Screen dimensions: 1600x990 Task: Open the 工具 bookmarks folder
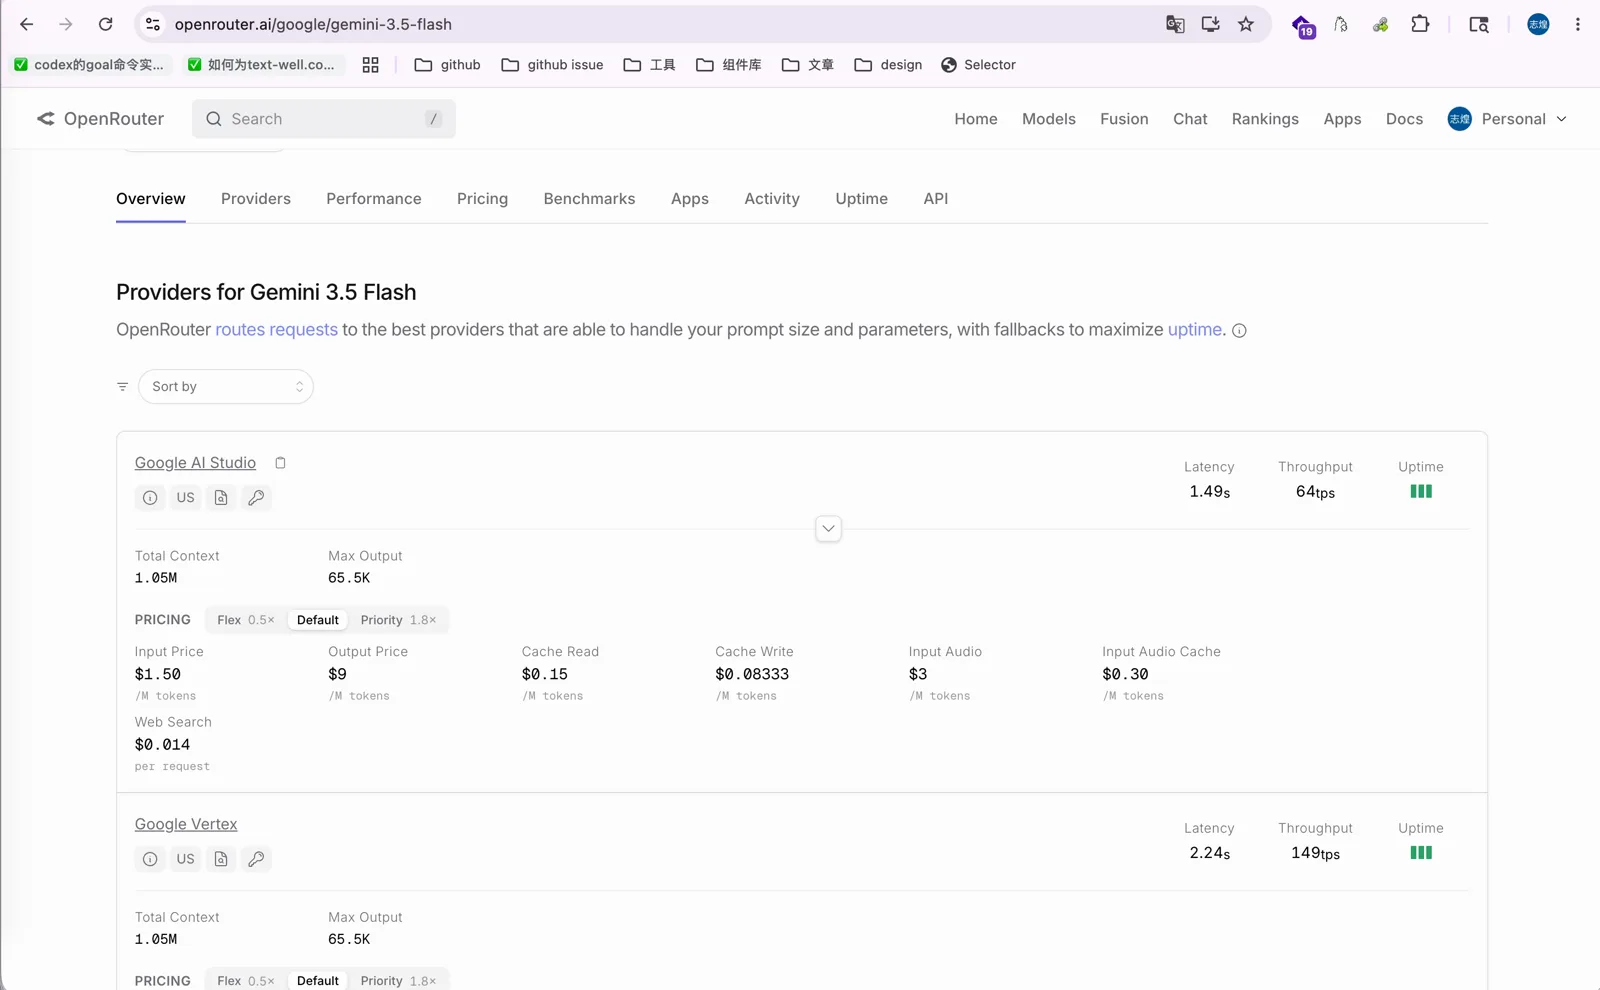tap(649, 65)
